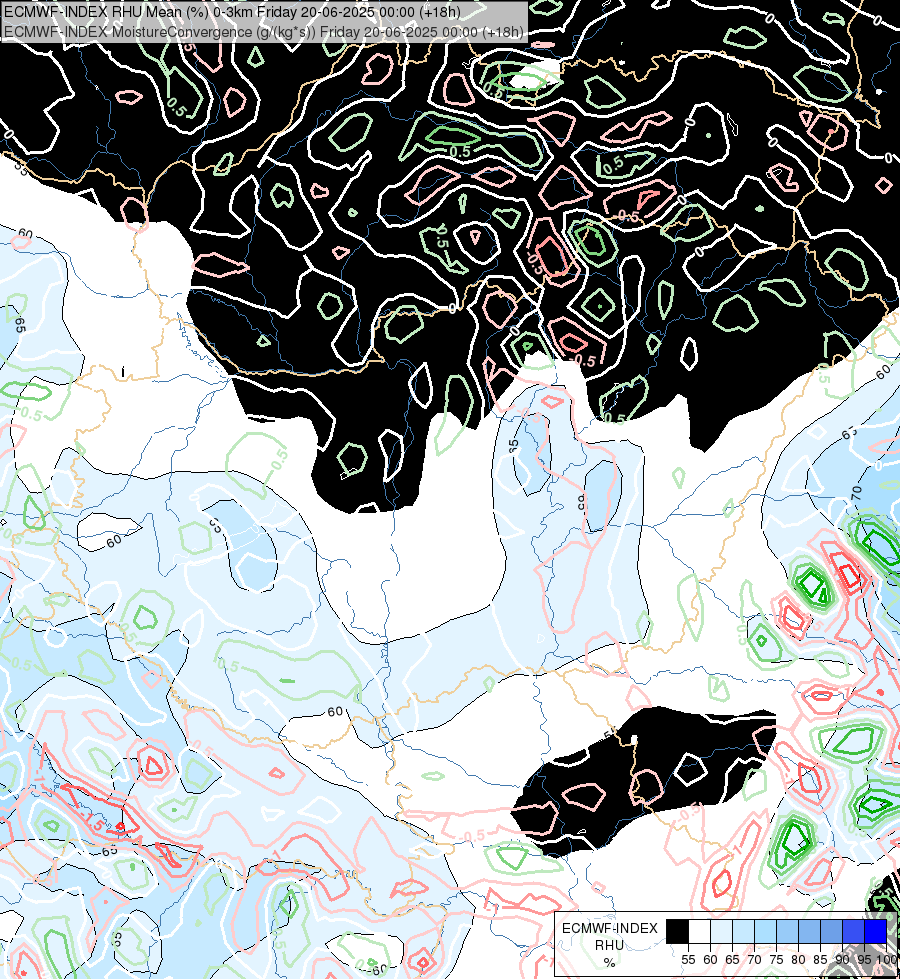
Task: Click the legend tick label 75
Action: tap(776, 960)
